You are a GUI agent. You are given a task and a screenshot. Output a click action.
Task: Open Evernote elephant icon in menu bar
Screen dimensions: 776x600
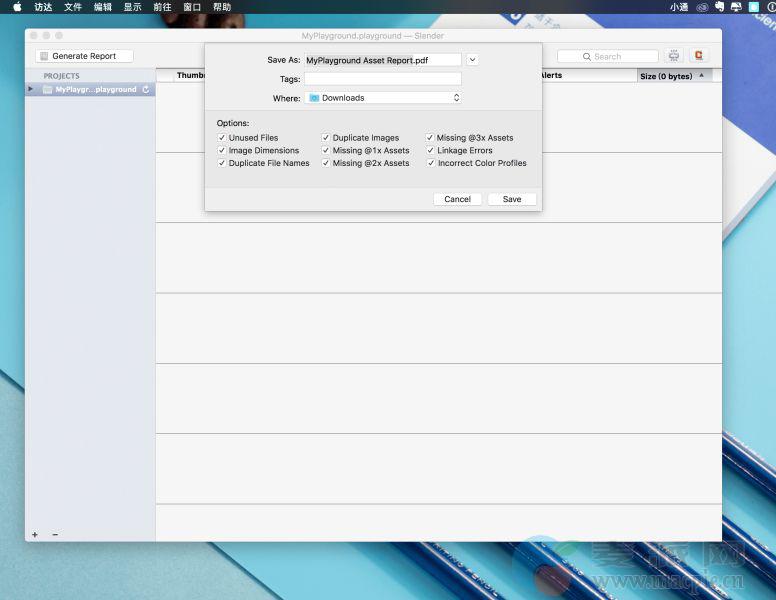(719, 7)
